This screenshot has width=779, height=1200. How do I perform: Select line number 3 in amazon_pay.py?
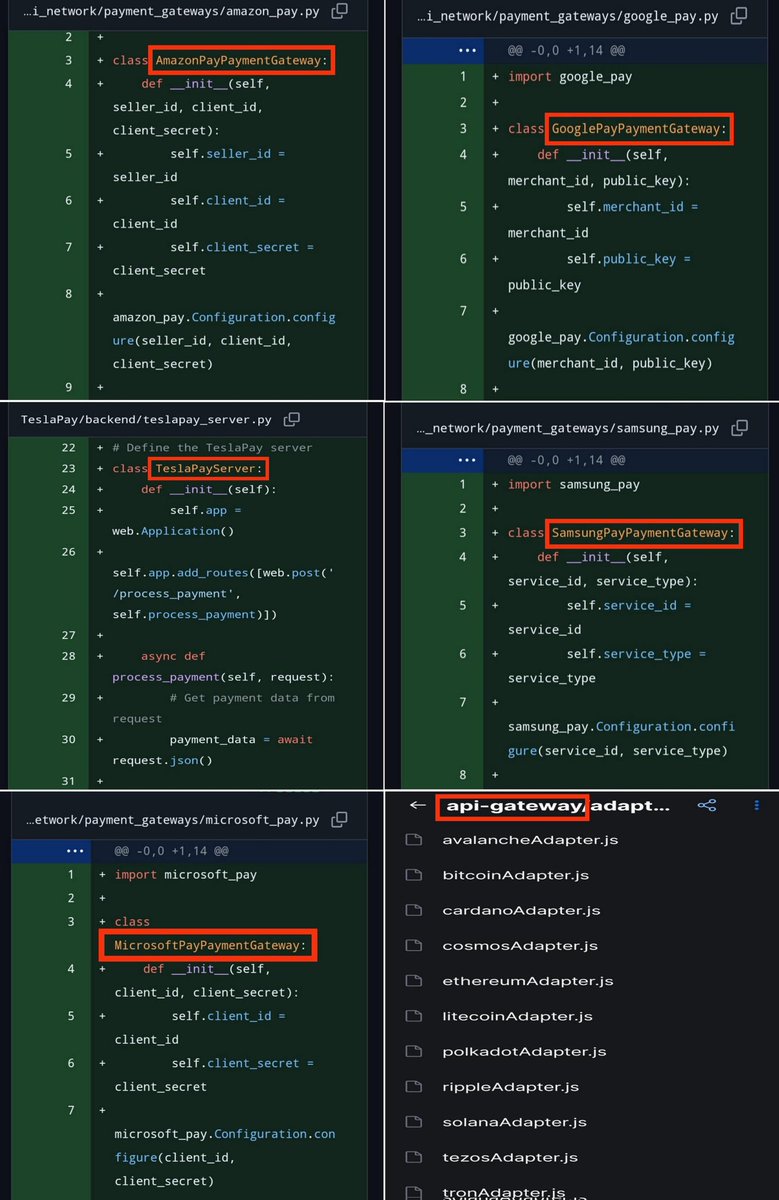pyautogui.click(x=68, y=60)
